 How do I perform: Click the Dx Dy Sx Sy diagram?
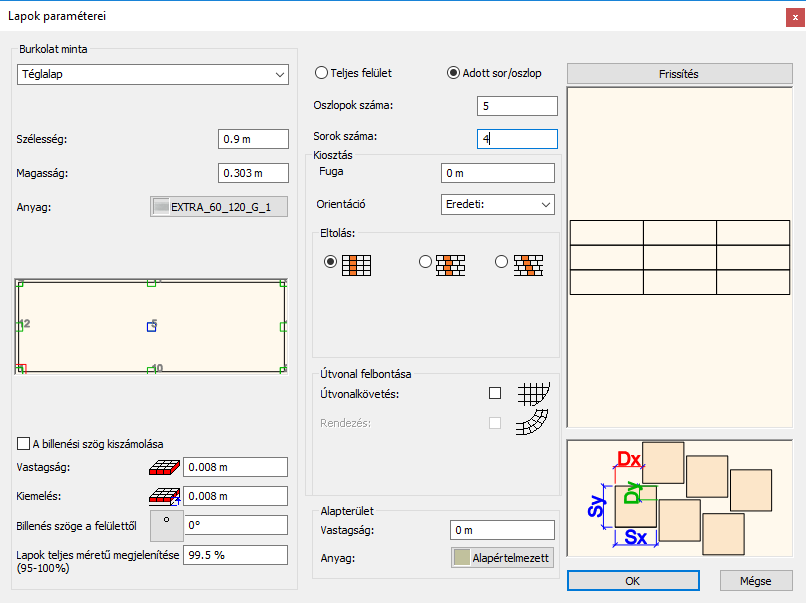(x=680, y=498)
